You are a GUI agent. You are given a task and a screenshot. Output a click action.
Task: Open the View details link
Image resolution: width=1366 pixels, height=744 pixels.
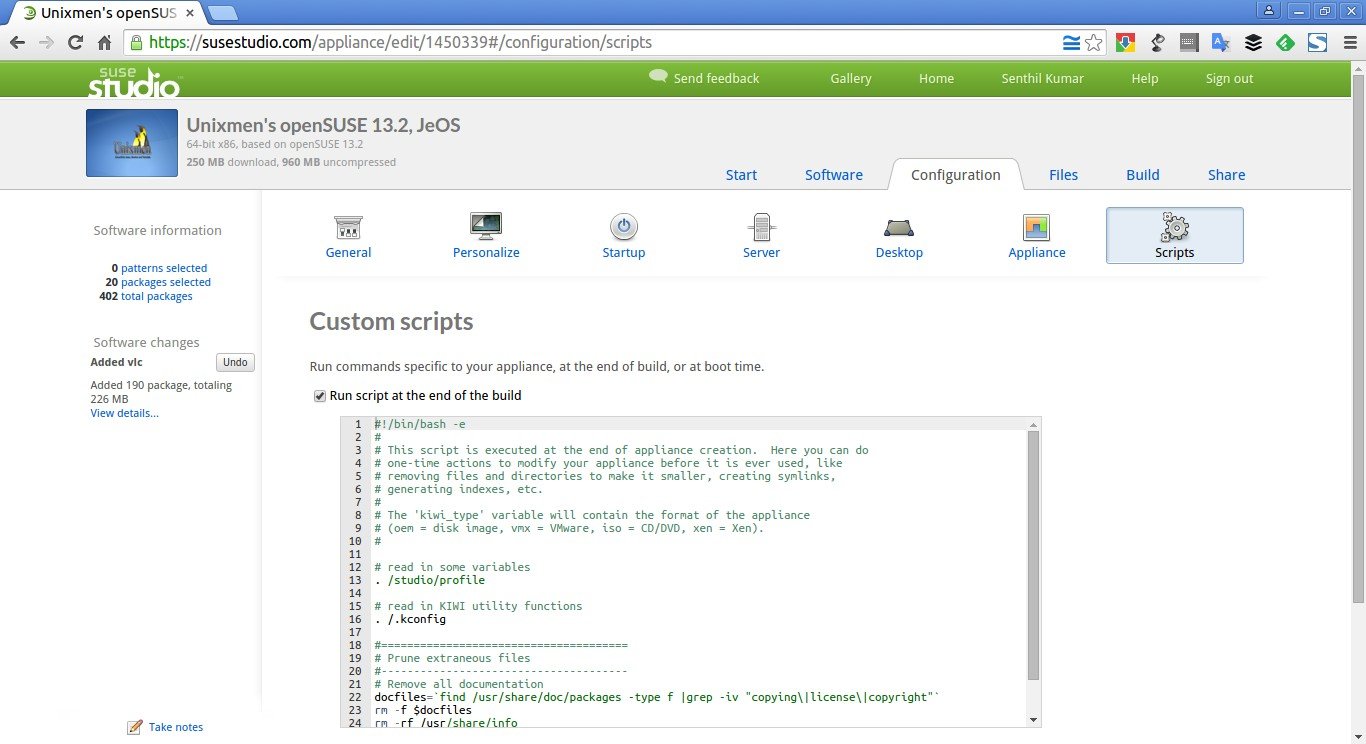[x=125, y=413]
